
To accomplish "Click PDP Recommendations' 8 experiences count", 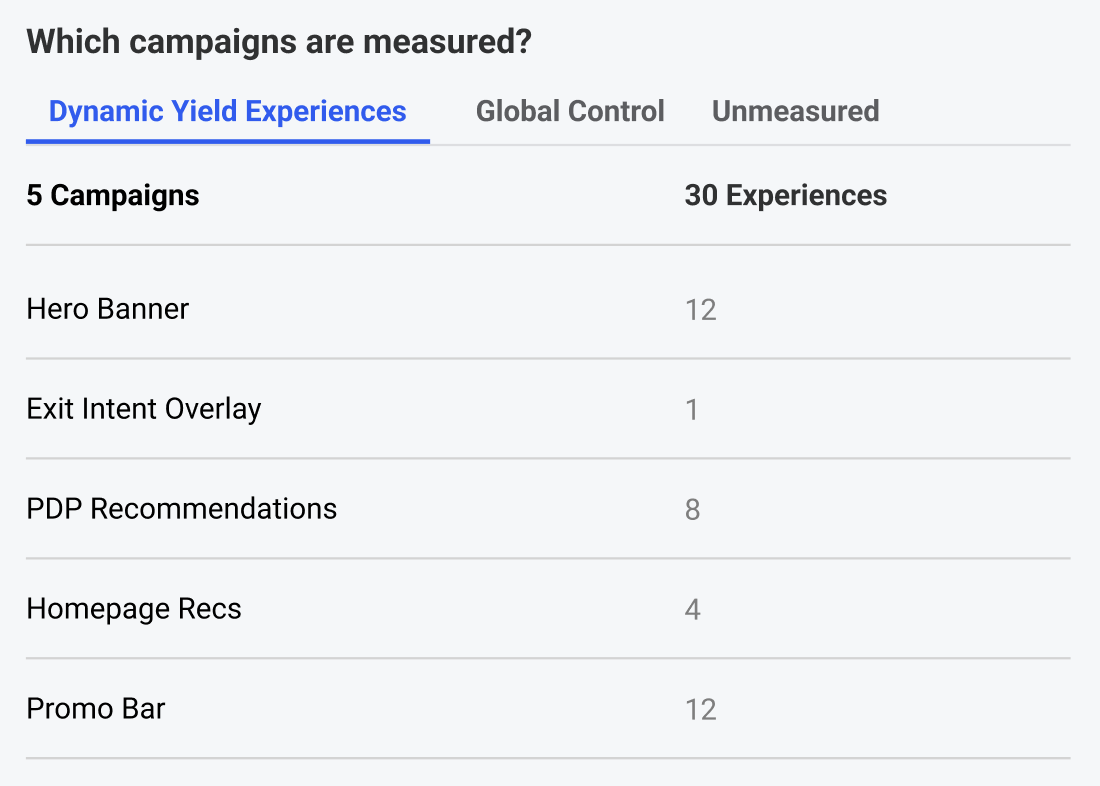I will pyautogui.click(x=692, y=509).
